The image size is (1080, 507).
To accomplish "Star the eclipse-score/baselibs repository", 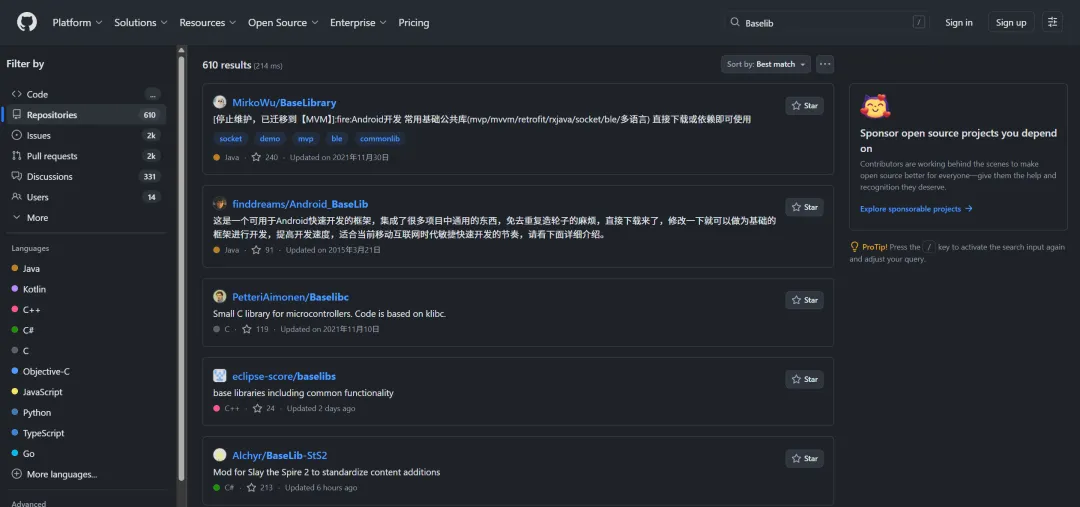I will [x=804, y=380].
